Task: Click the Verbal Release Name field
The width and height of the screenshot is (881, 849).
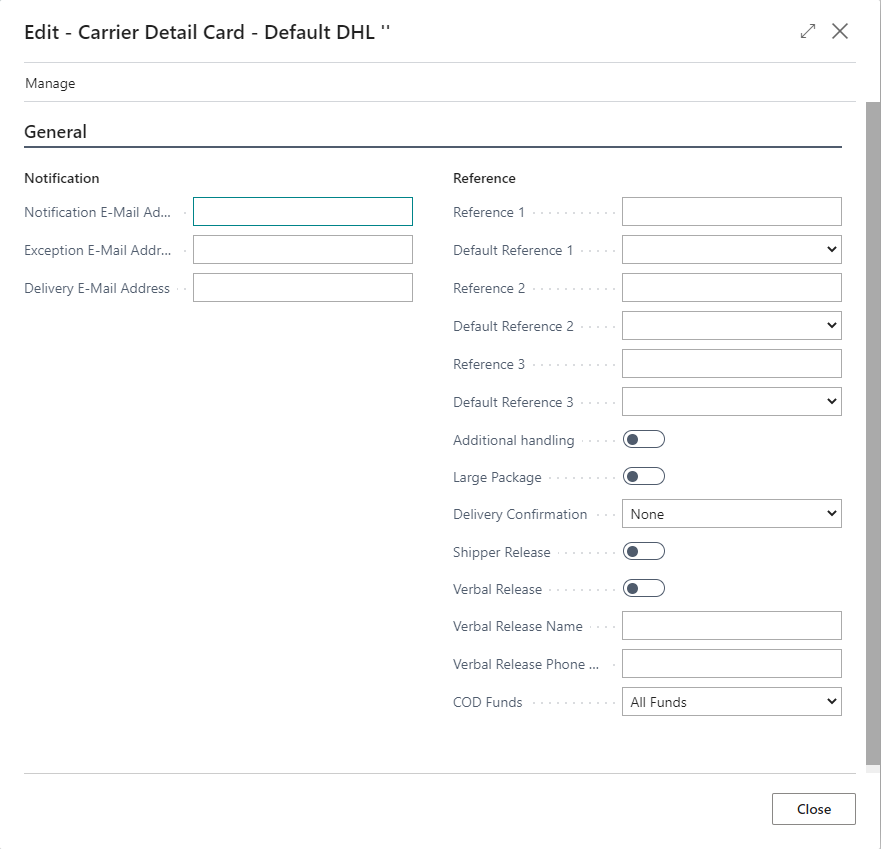Action: (731, 626)
